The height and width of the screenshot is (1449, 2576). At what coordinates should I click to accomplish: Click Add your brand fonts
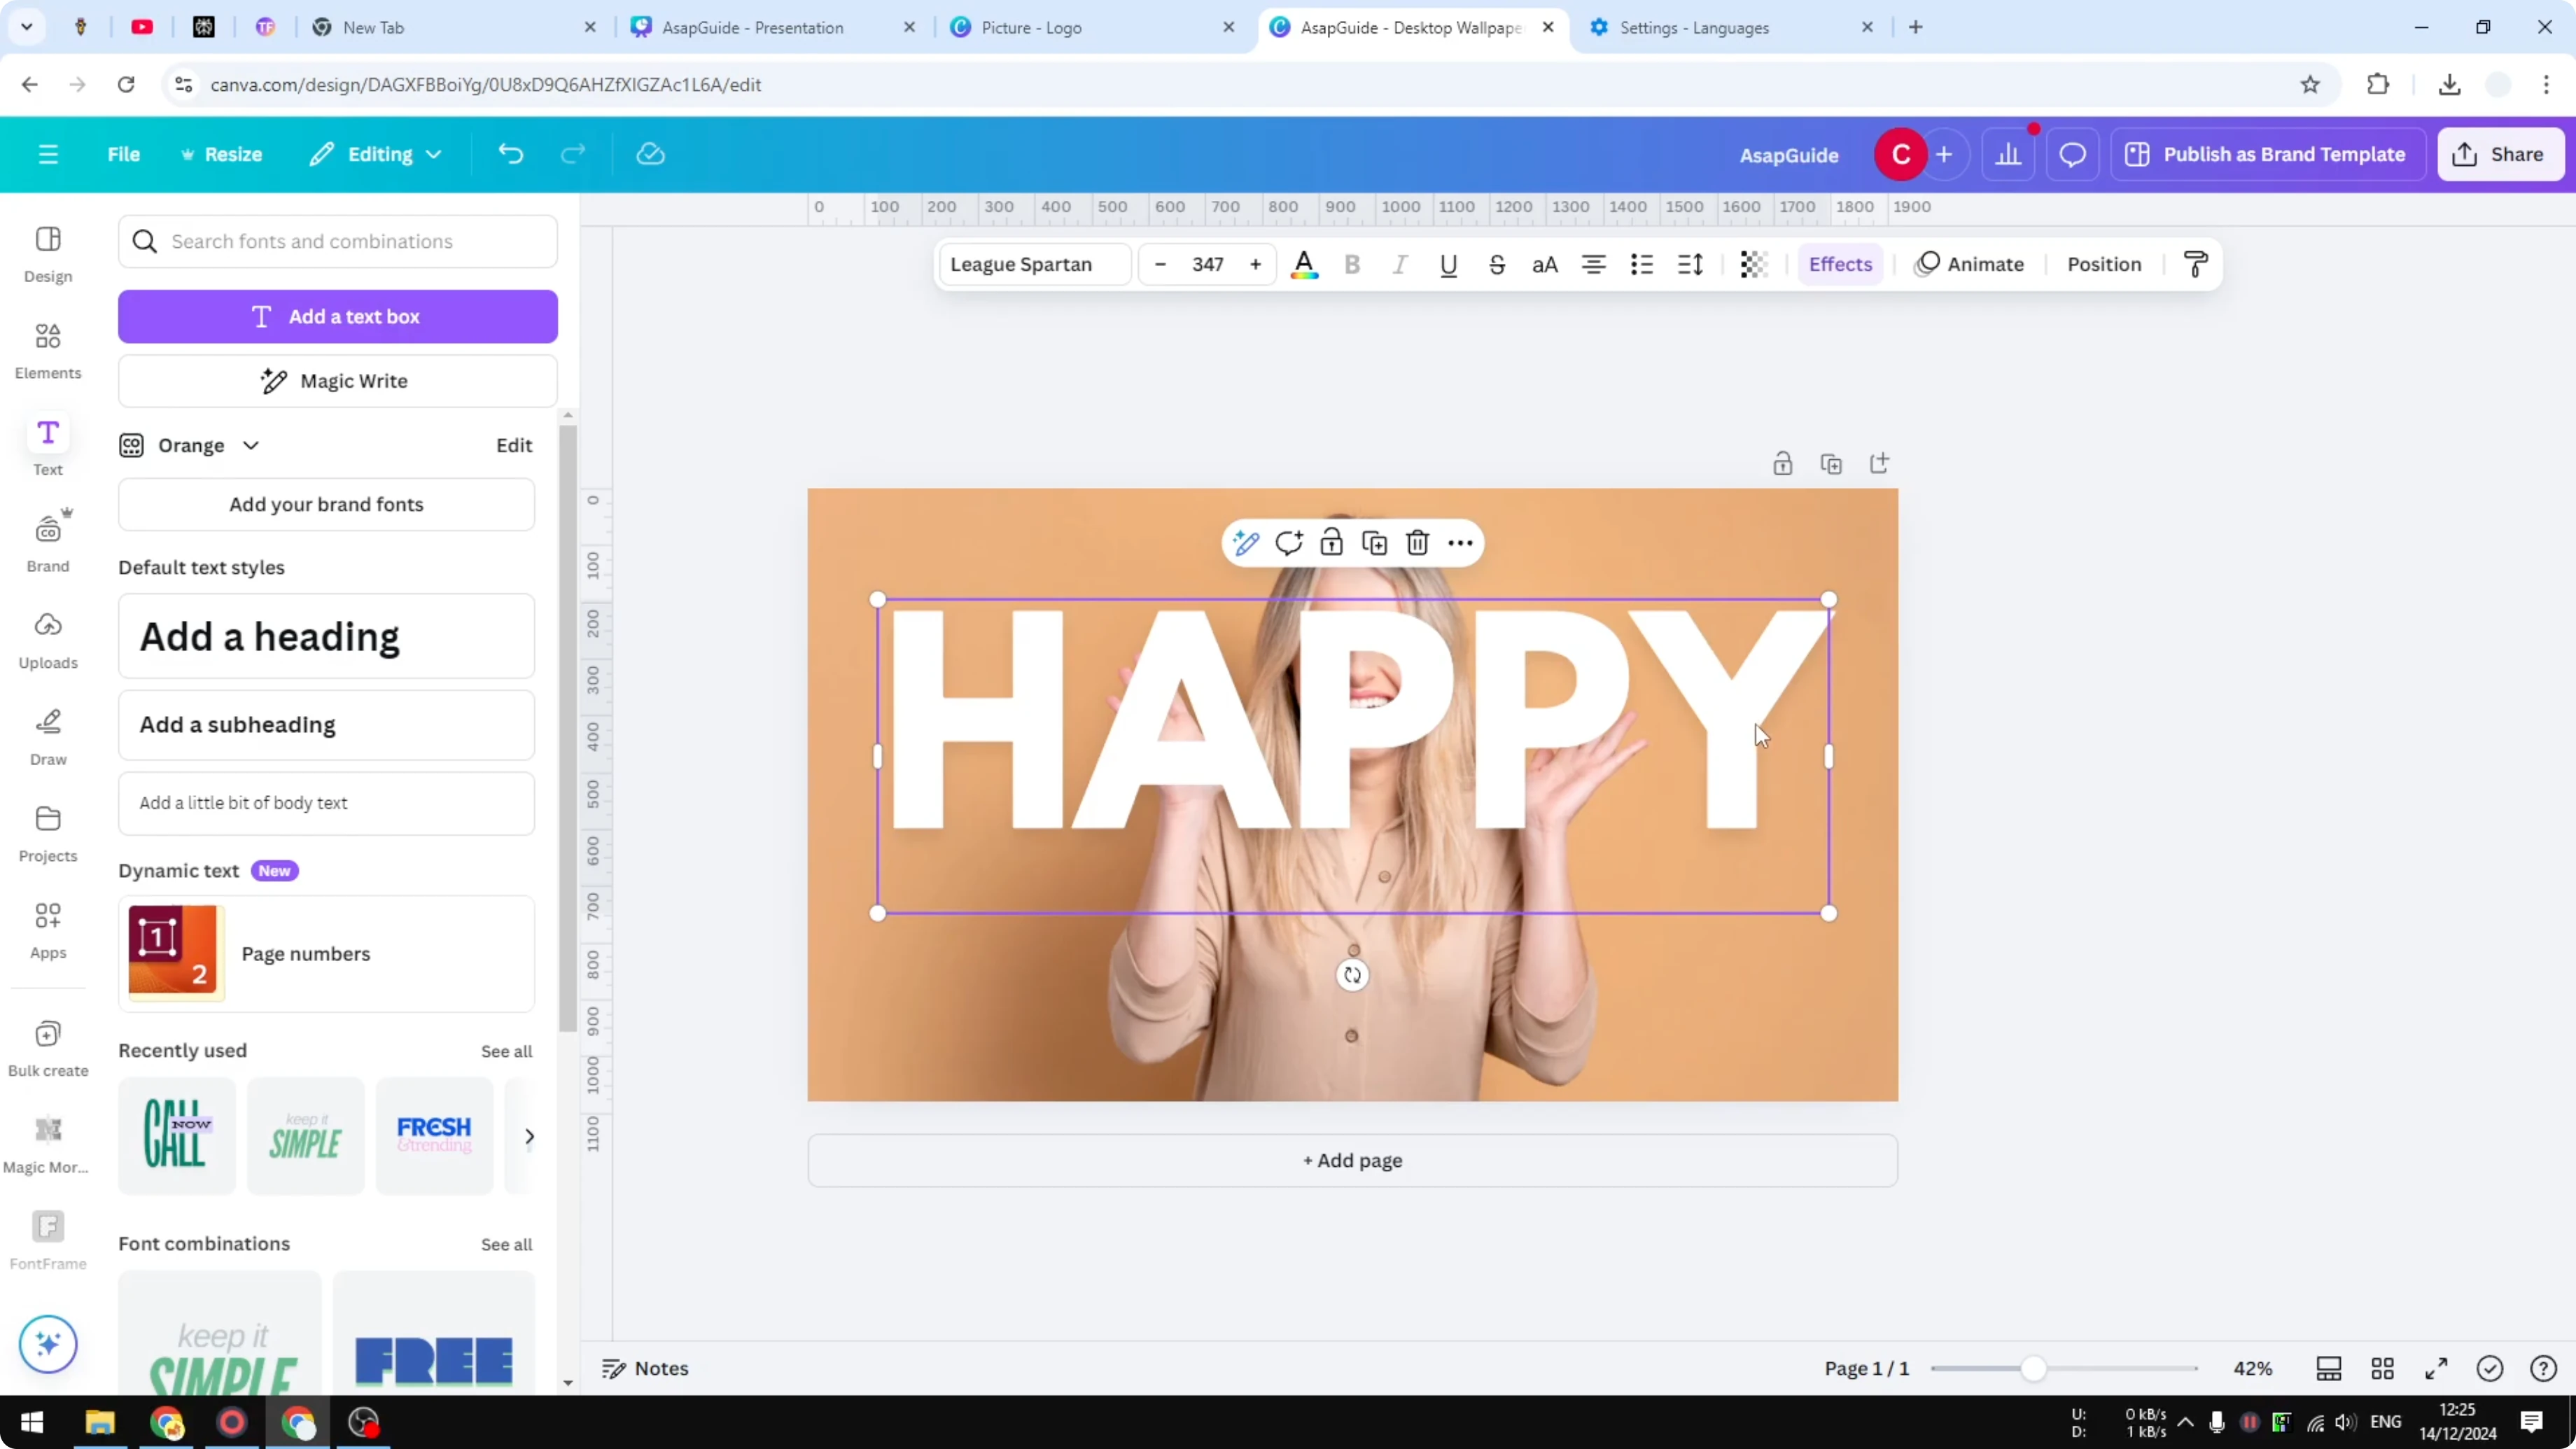click(326, 504)
